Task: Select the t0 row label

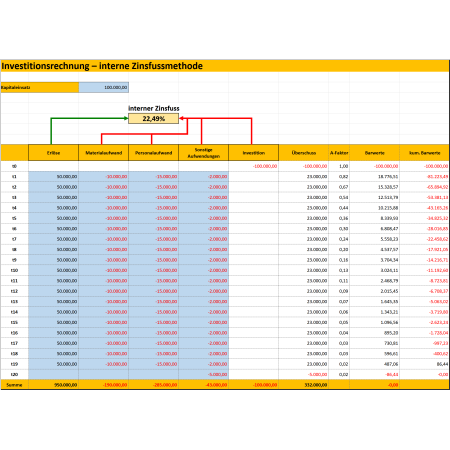Action: point(14,166)
